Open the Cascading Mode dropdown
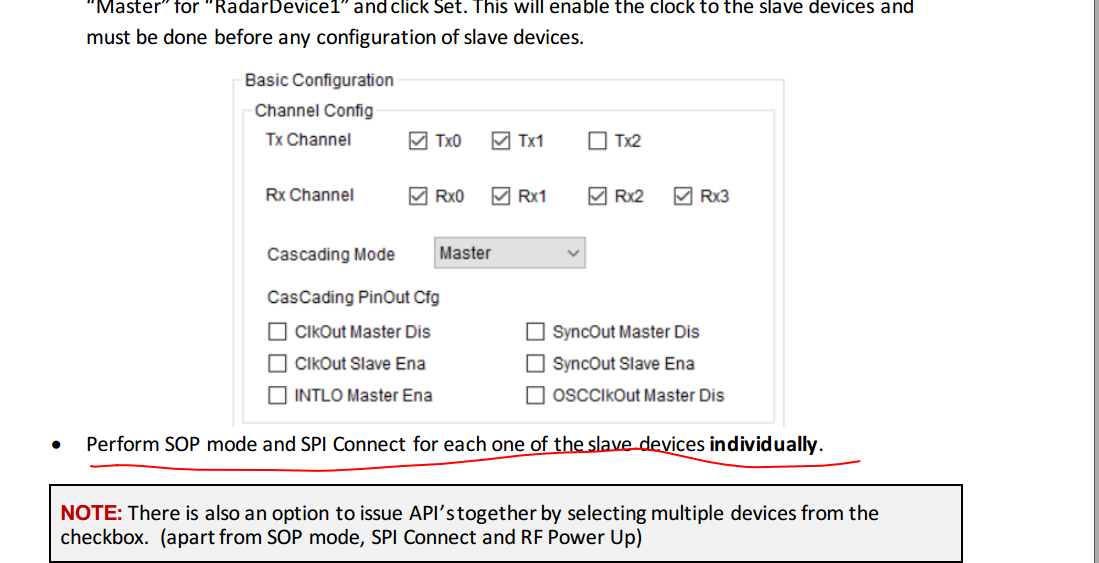This screenshot has height=563, width=1099. pyautogui.click(x=510, y=253)
